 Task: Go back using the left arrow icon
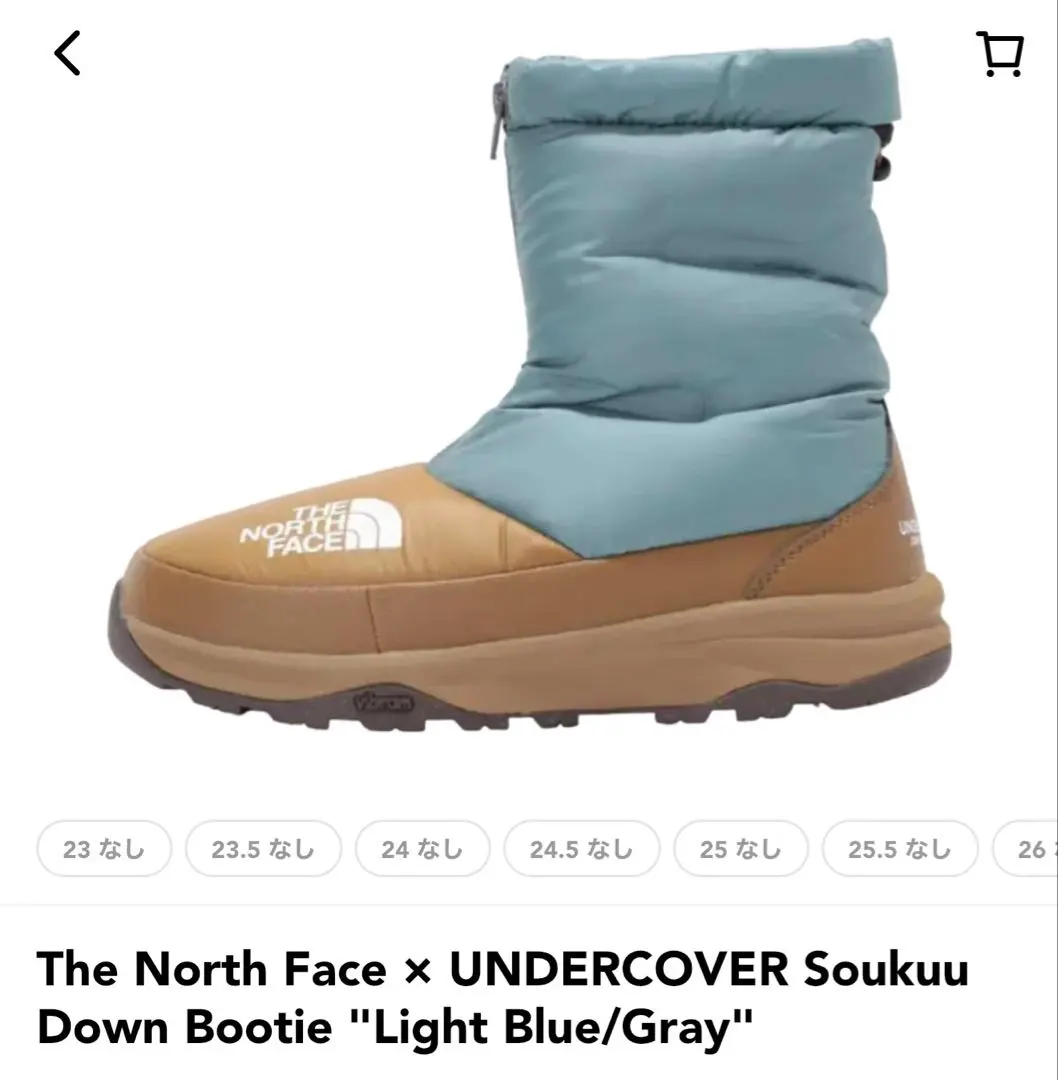(67, 53)
